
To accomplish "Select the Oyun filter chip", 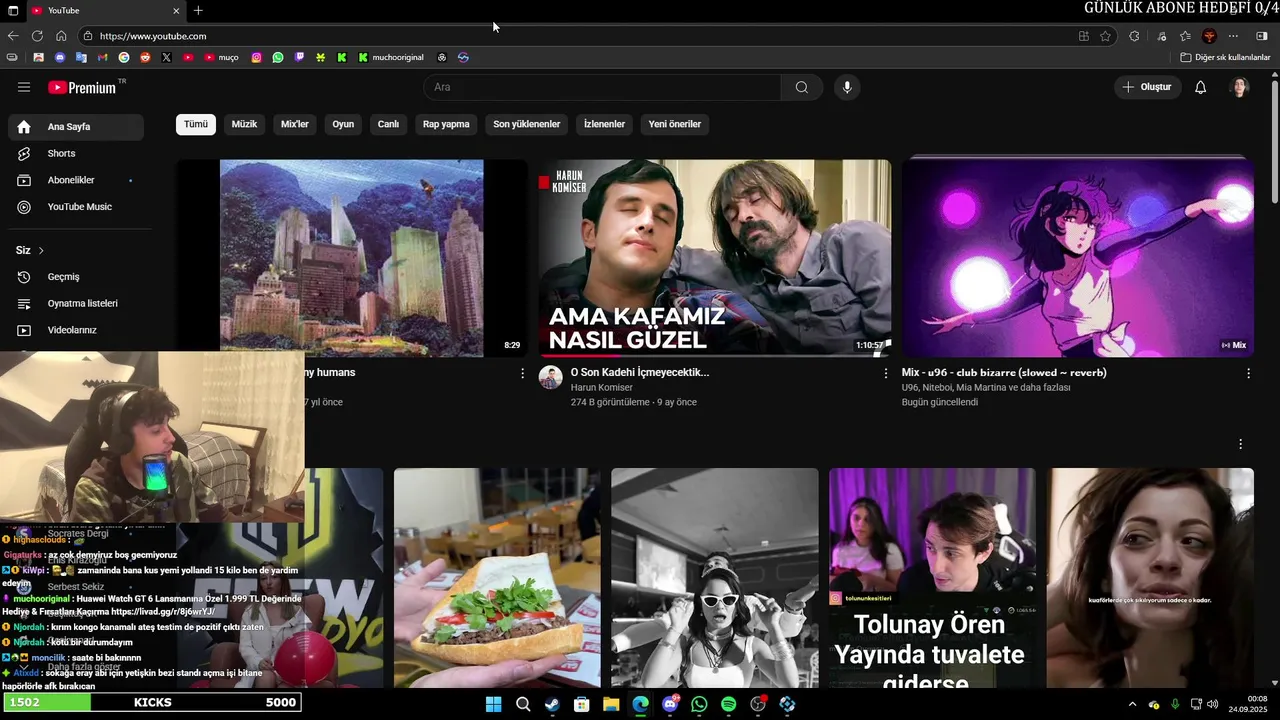I will [343, 124].
